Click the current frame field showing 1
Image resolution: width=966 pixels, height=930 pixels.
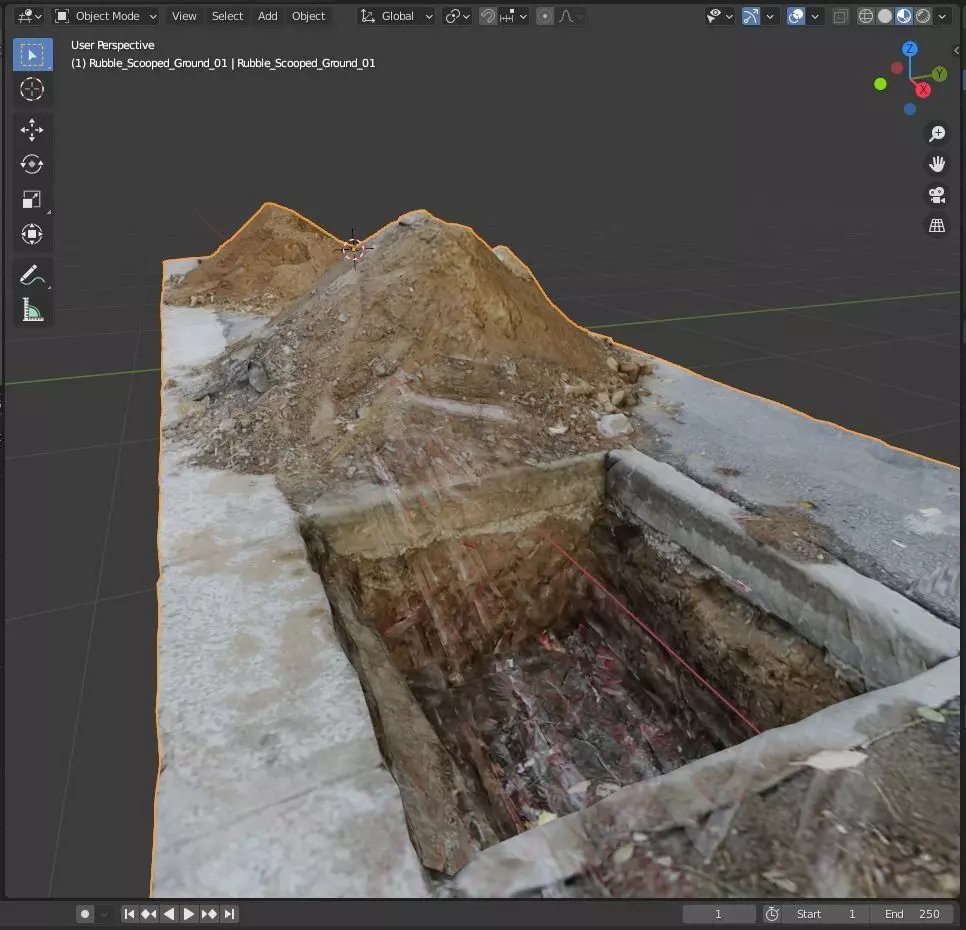(x=718, y=914)
